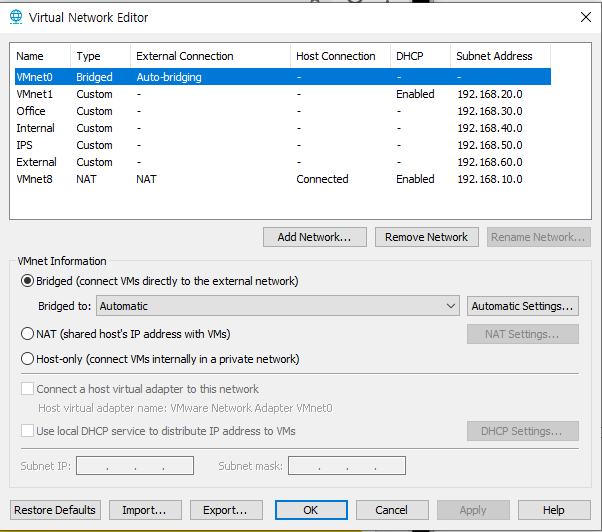602x532 pixels.
Task: Select the External network row
Action: pyautogui.click(x=283, y=162)
